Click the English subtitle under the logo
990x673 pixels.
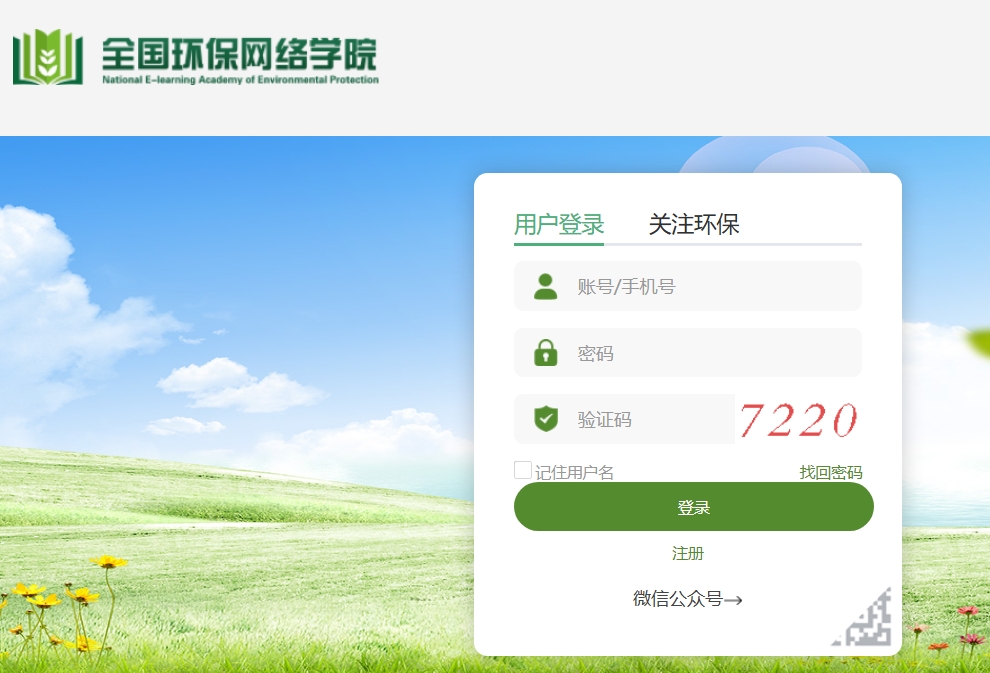(241, 80)
